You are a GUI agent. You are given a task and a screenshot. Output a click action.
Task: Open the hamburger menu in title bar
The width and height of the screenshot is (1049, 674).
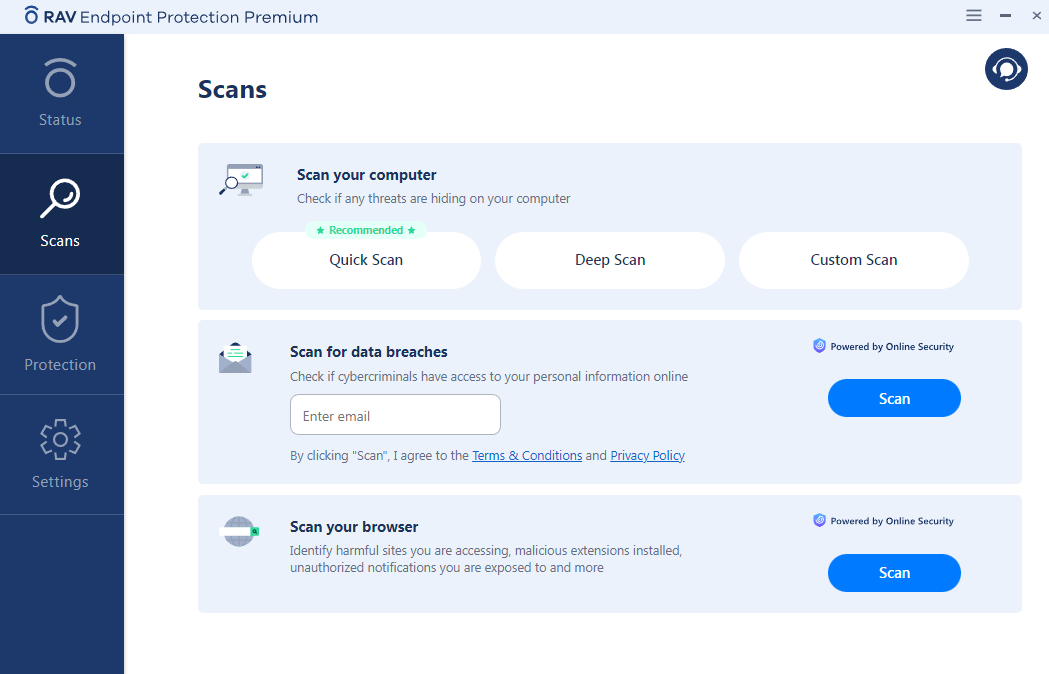pos(973,16)
